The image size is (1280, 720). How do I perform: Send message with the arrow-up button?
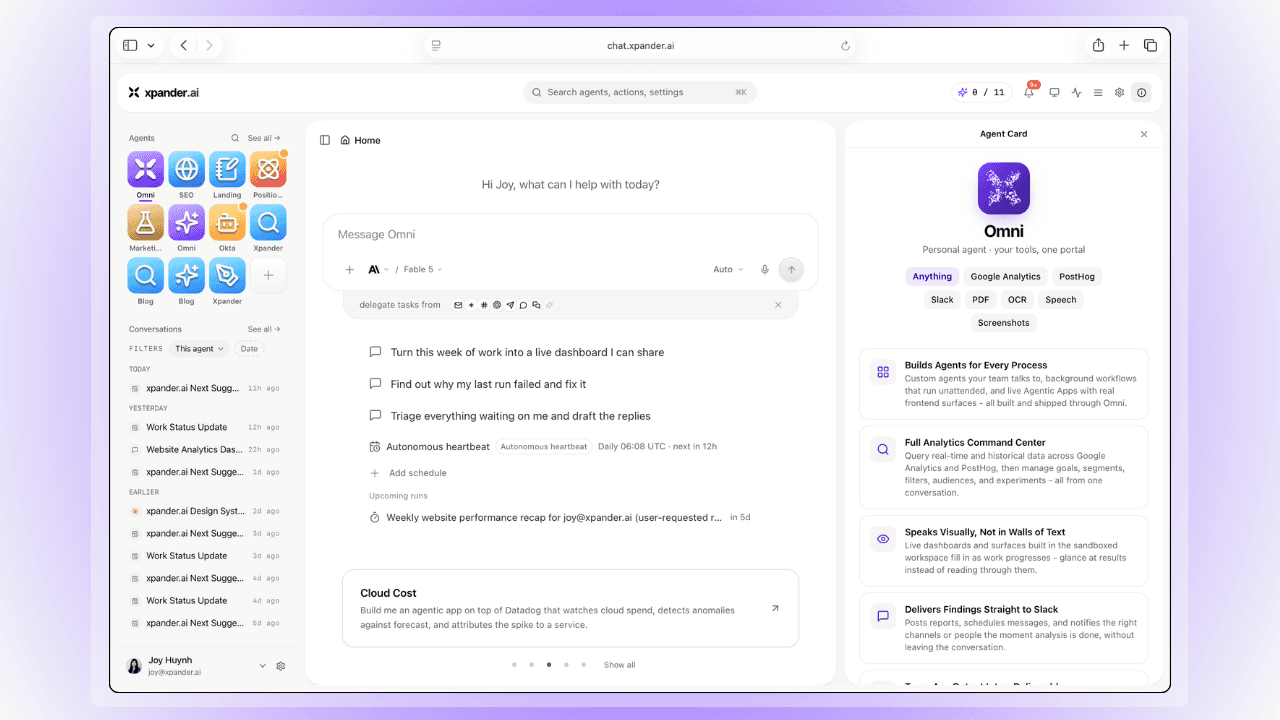point(791,269)
